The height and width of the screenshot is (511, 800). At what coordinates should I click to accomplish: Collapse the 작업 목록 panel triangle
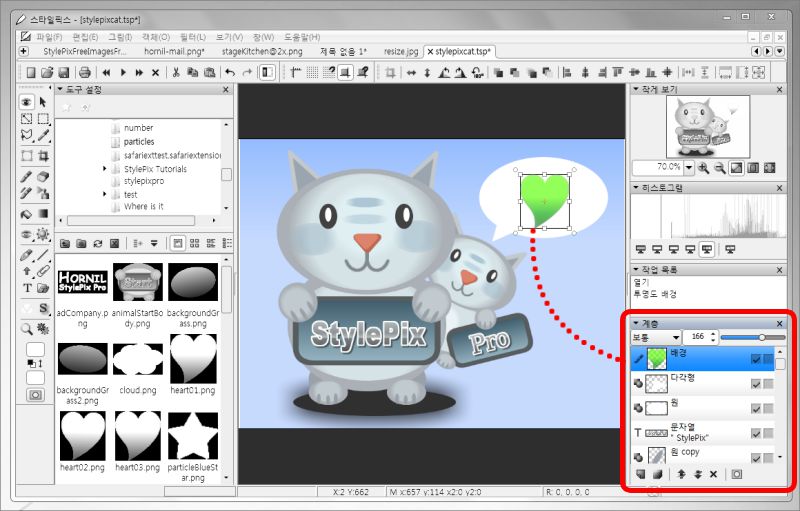pos(636,269)
